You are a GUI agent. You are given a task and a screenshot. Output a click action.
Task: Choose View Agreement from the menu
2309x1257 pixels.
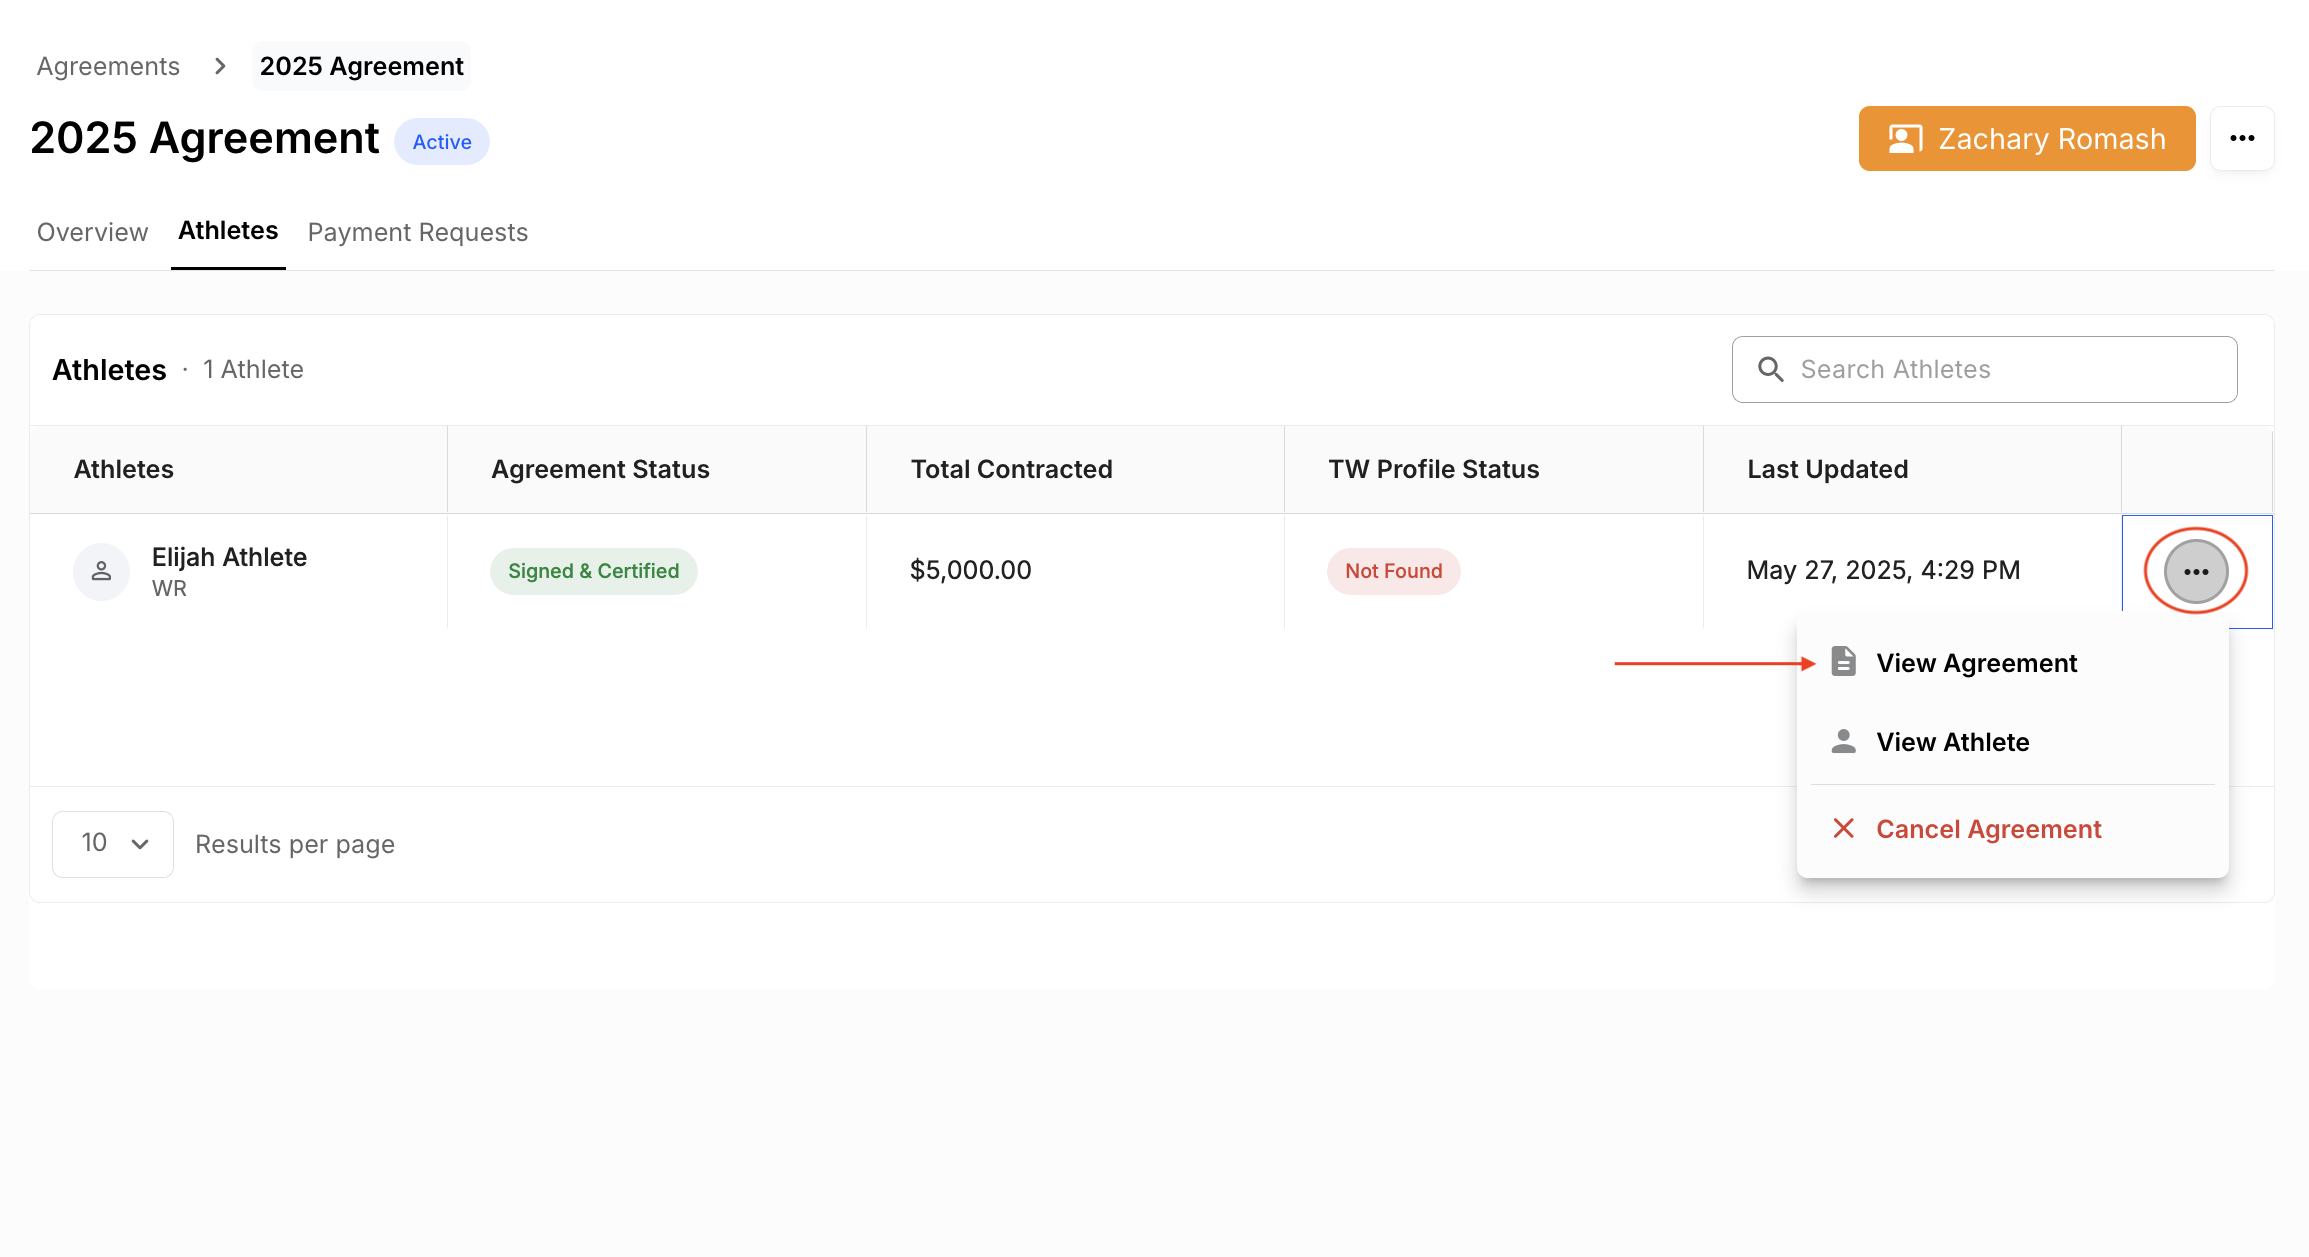click(x=2012, y=663)
